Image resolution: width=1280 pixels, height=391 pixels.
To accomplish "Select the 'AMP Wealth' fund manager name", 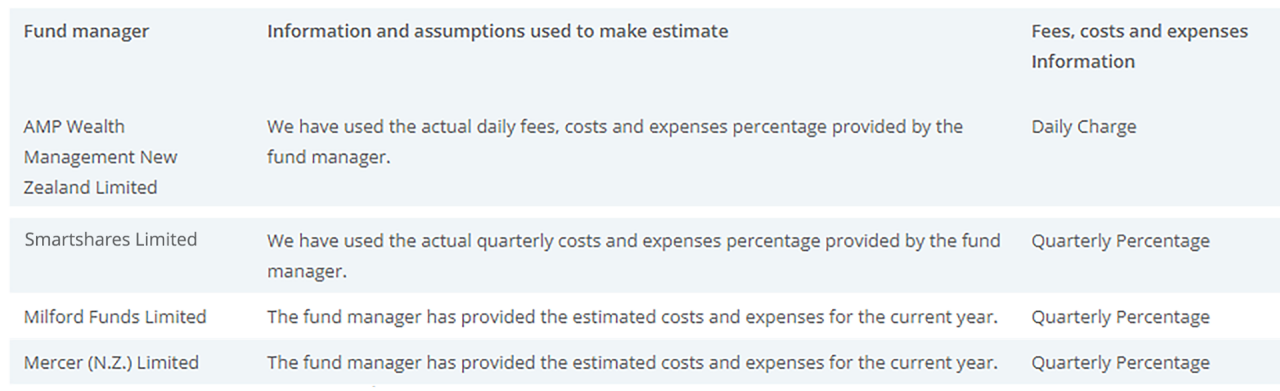I will coord(75,127).
